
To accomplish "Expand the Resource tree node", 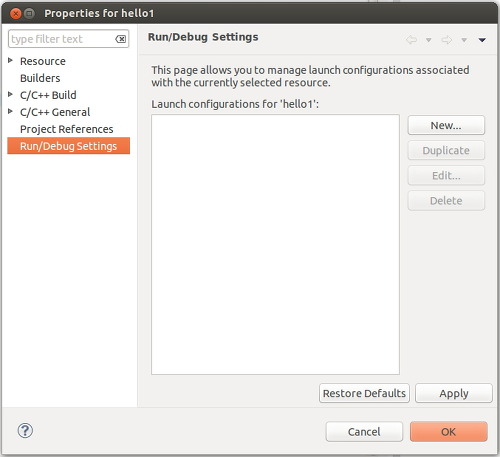I will coord(10,60).
